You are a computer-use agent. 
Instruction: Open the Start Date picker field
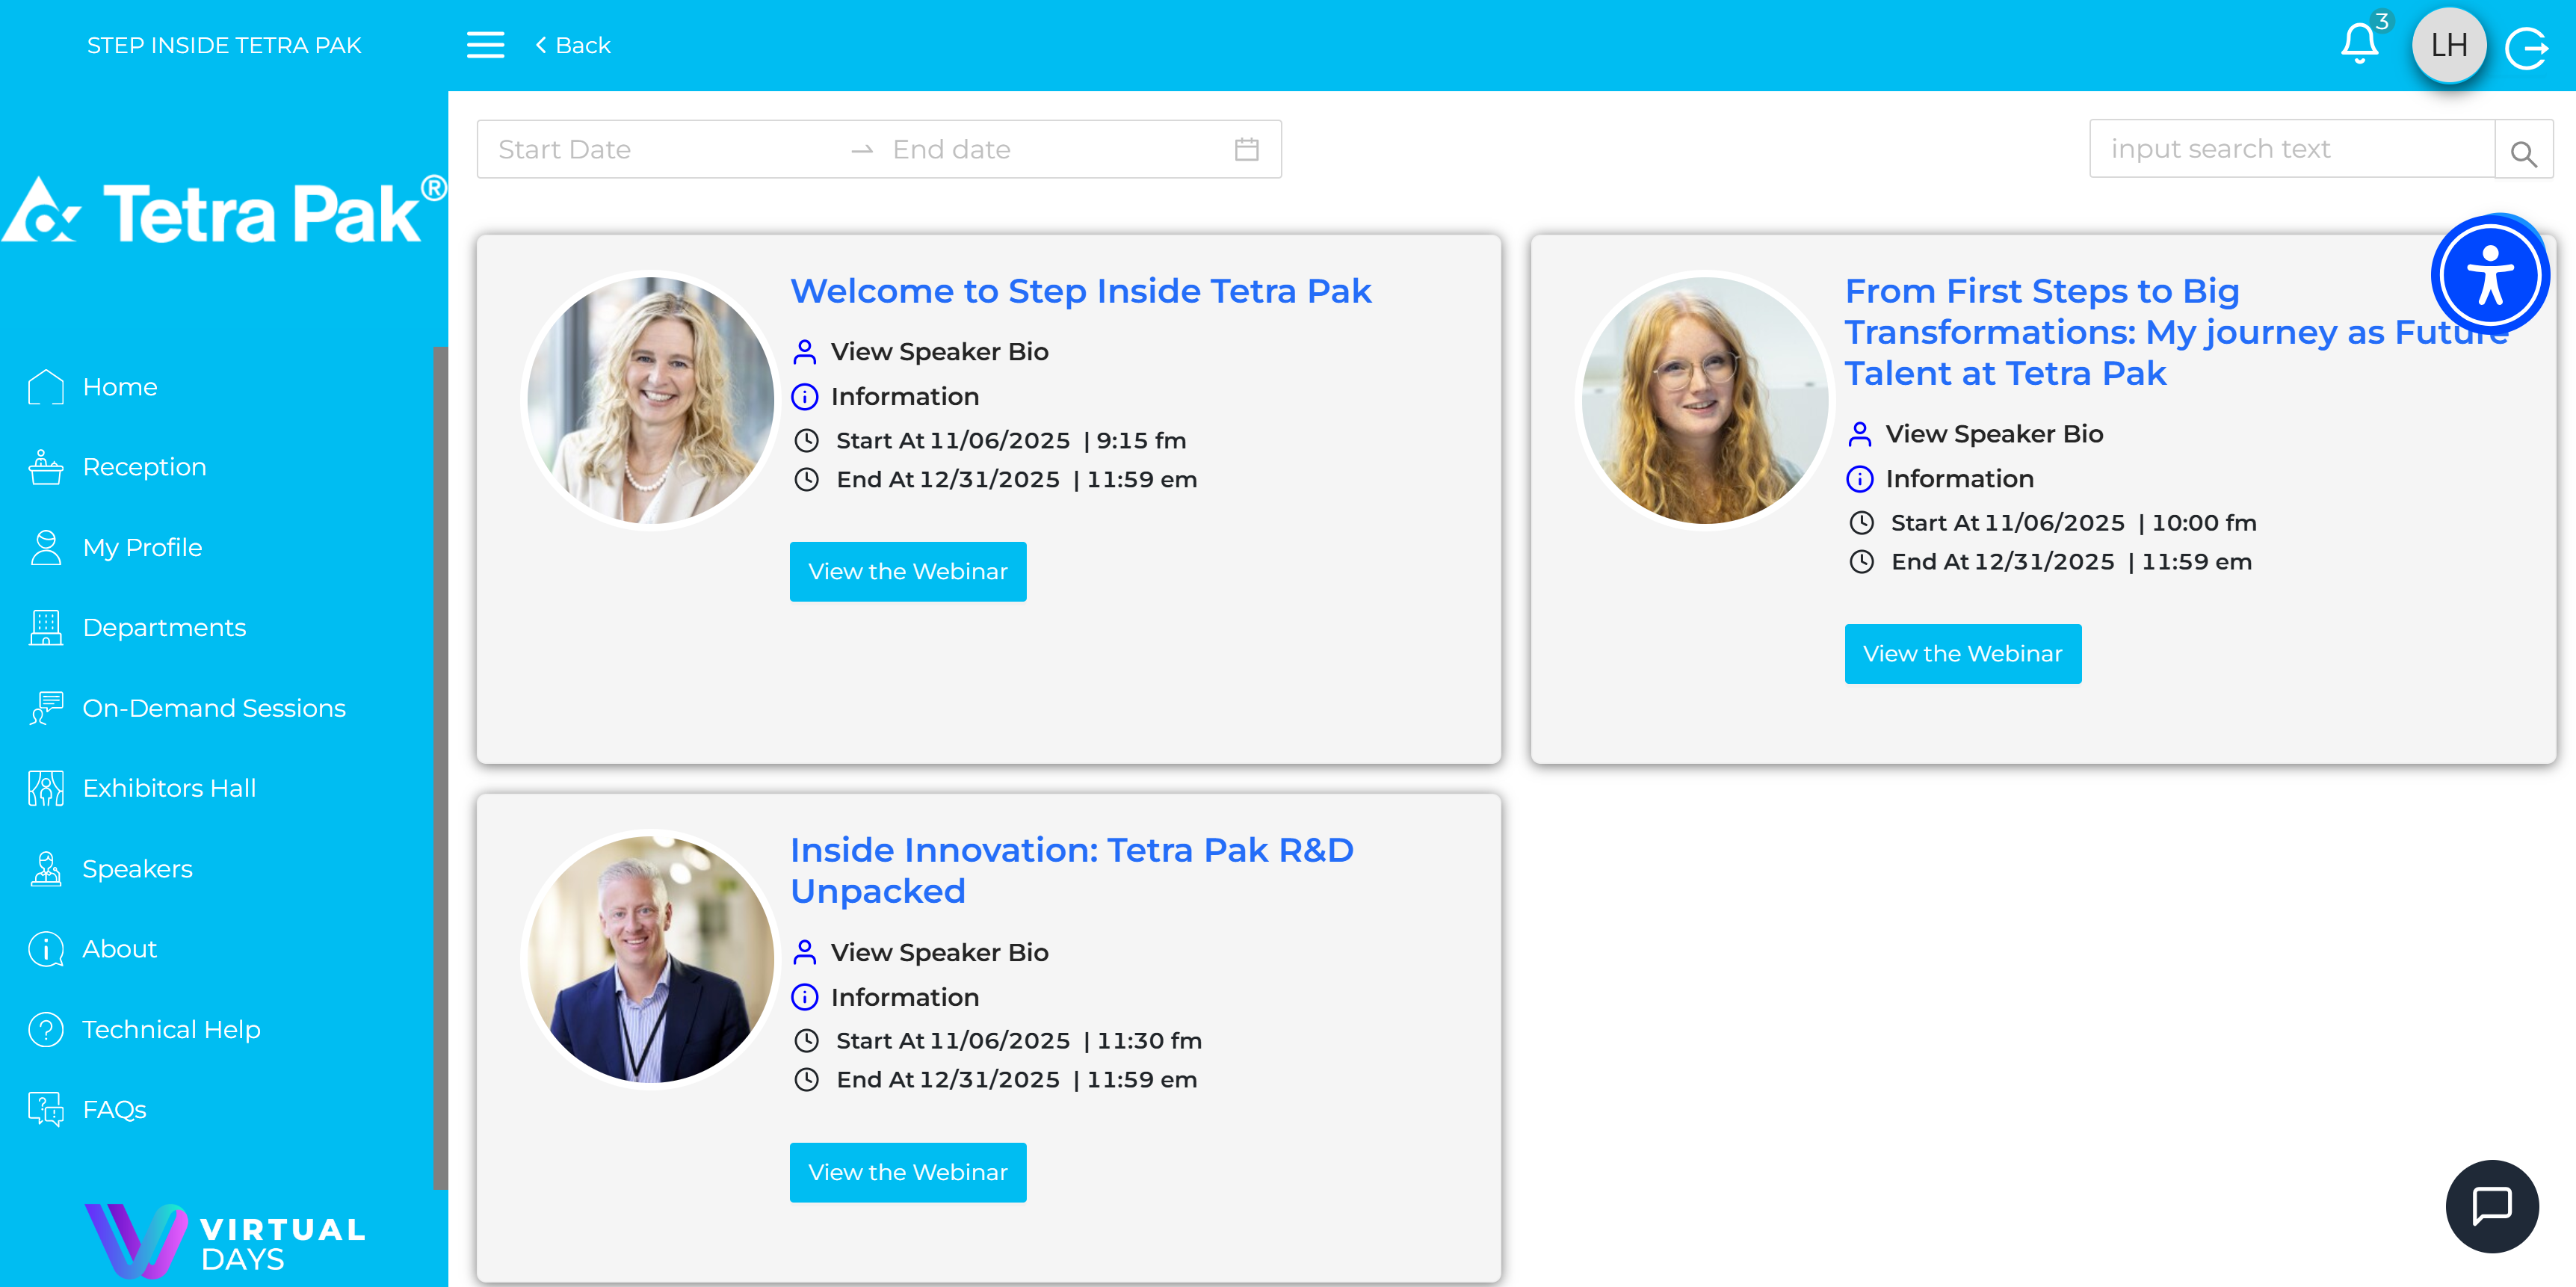(660, 150)
